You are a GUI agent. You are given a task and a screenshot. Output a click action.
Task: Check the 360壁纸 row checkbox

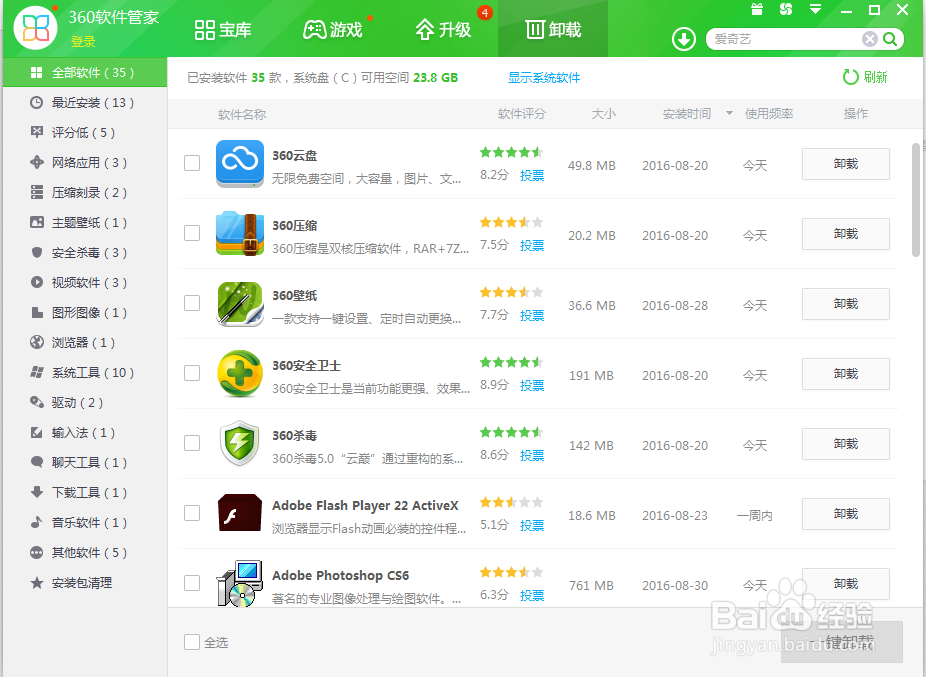point(192,303)
